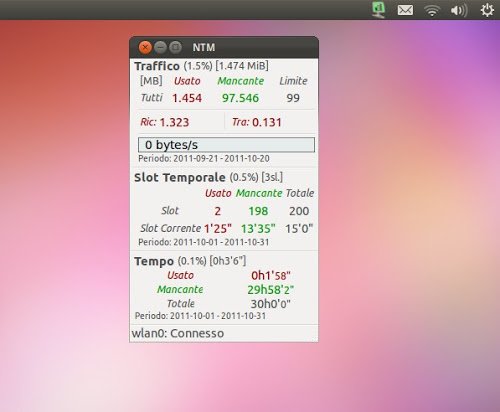Click the 0 bytes/s speed bar

pyautogui.click(x=226, y=145)
